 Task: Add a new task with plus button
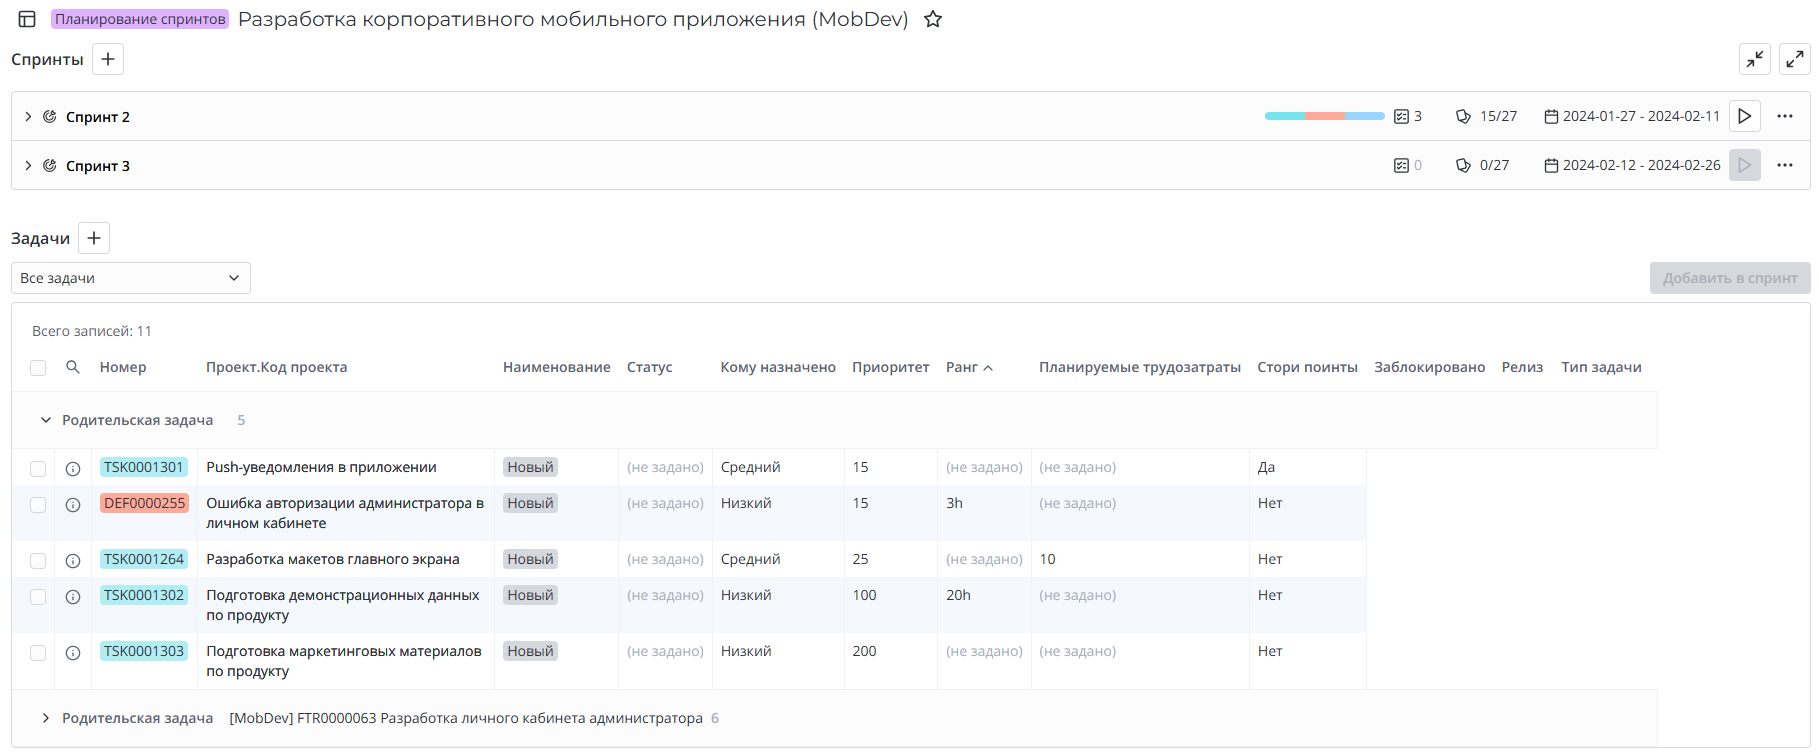(94, 238)
